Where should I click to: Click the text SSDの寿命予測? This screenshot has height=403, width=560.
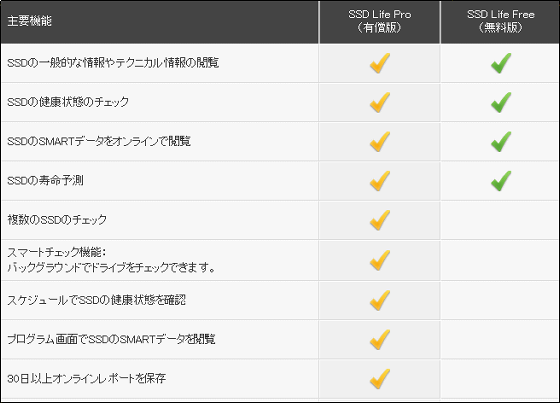[45, 180]
